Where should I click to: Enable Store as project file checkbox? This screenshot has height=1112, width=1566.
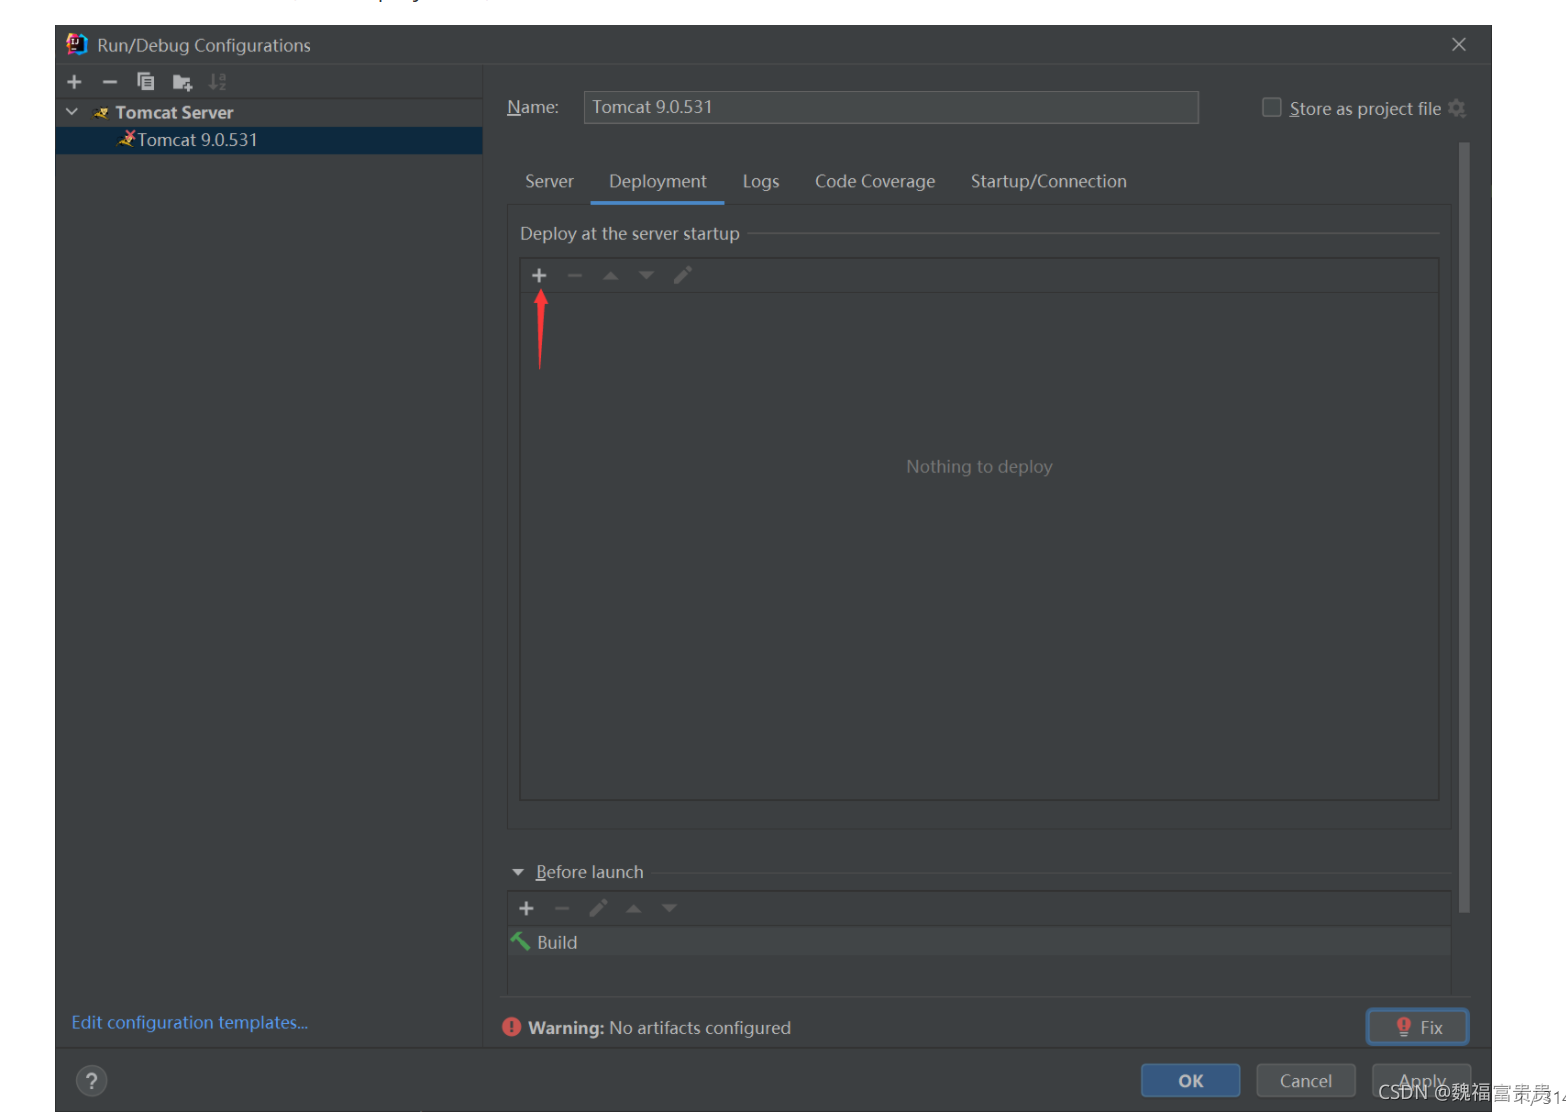1272,108
